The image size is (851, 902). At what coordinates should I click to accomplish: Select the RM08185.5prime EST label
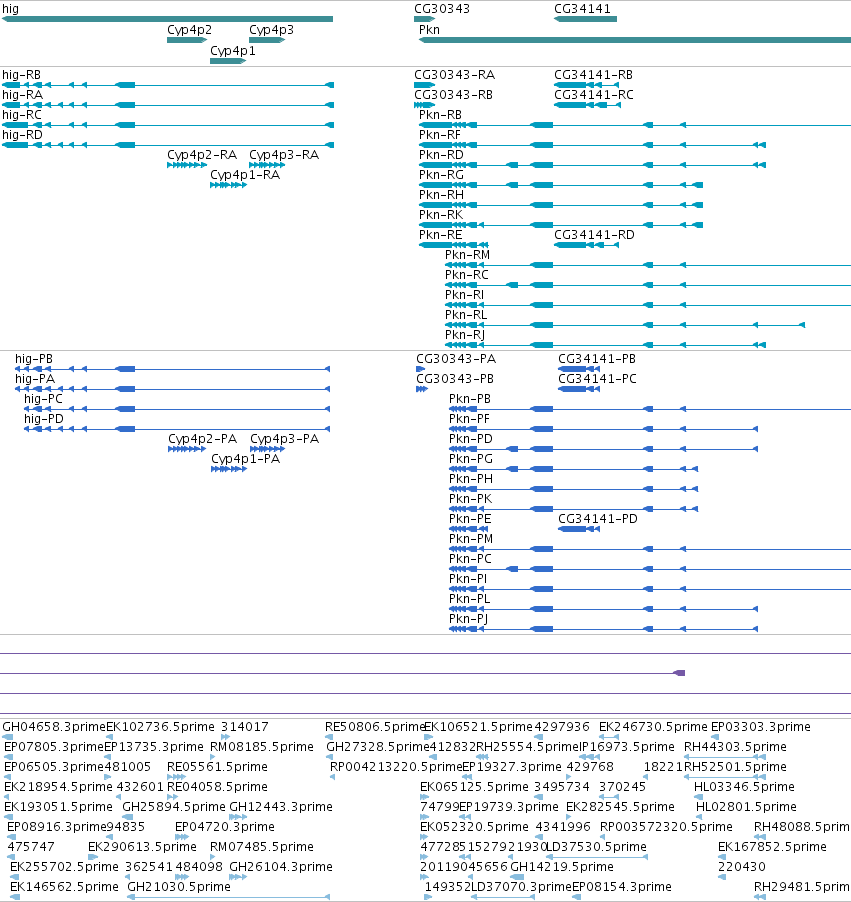pyautogui.click(x=262, y=747)
